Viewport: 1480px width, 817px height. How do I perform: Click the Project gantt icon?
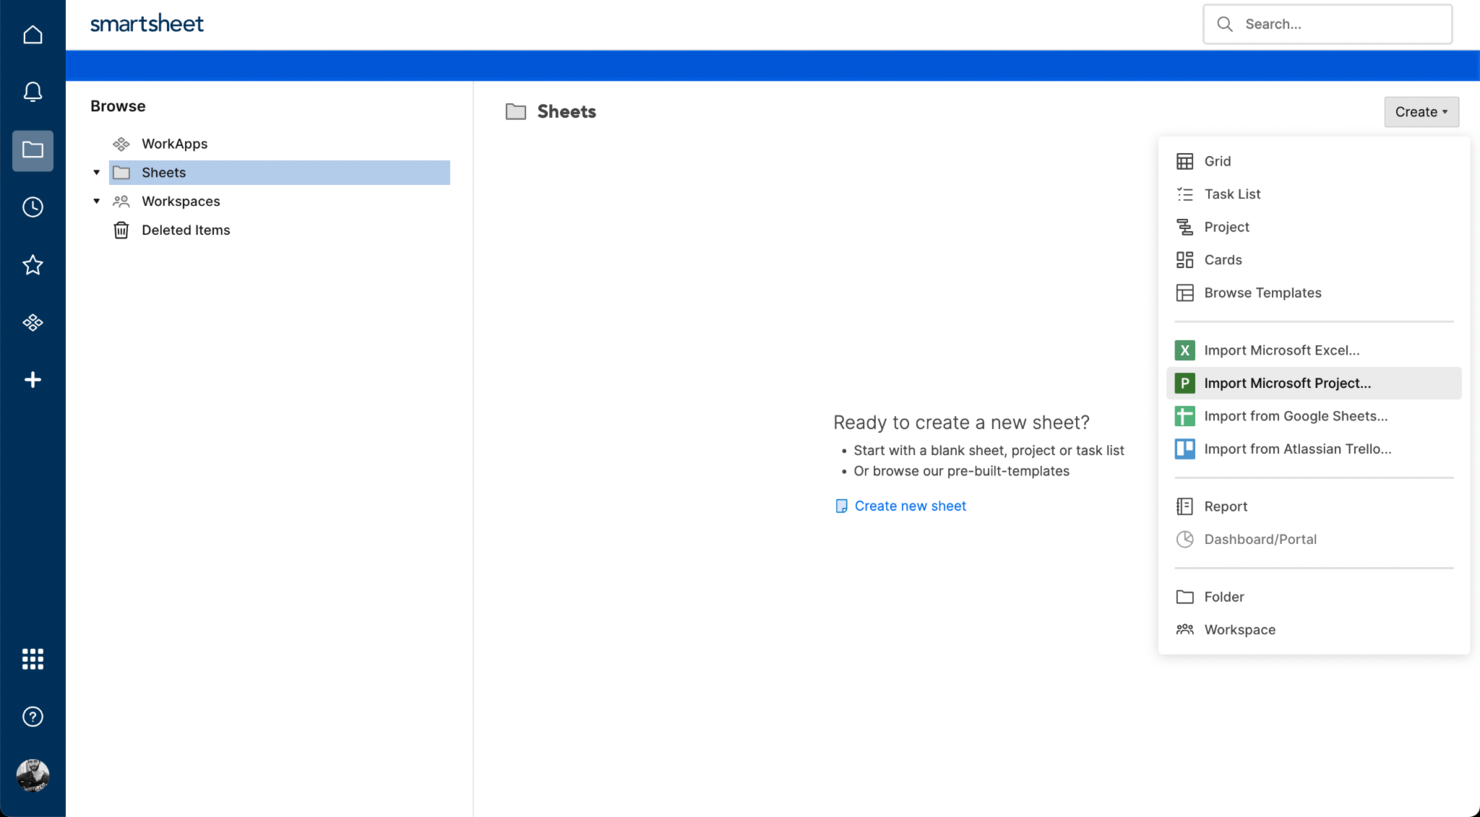coord(1185,227)
